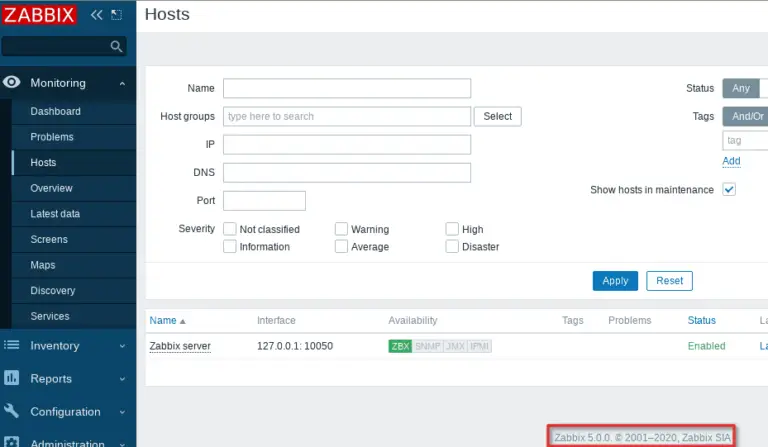Image resolution: width=768 pixels, height=447 pixels.
Task: Click the Add tag link
Action: click(x=731, y=161)
